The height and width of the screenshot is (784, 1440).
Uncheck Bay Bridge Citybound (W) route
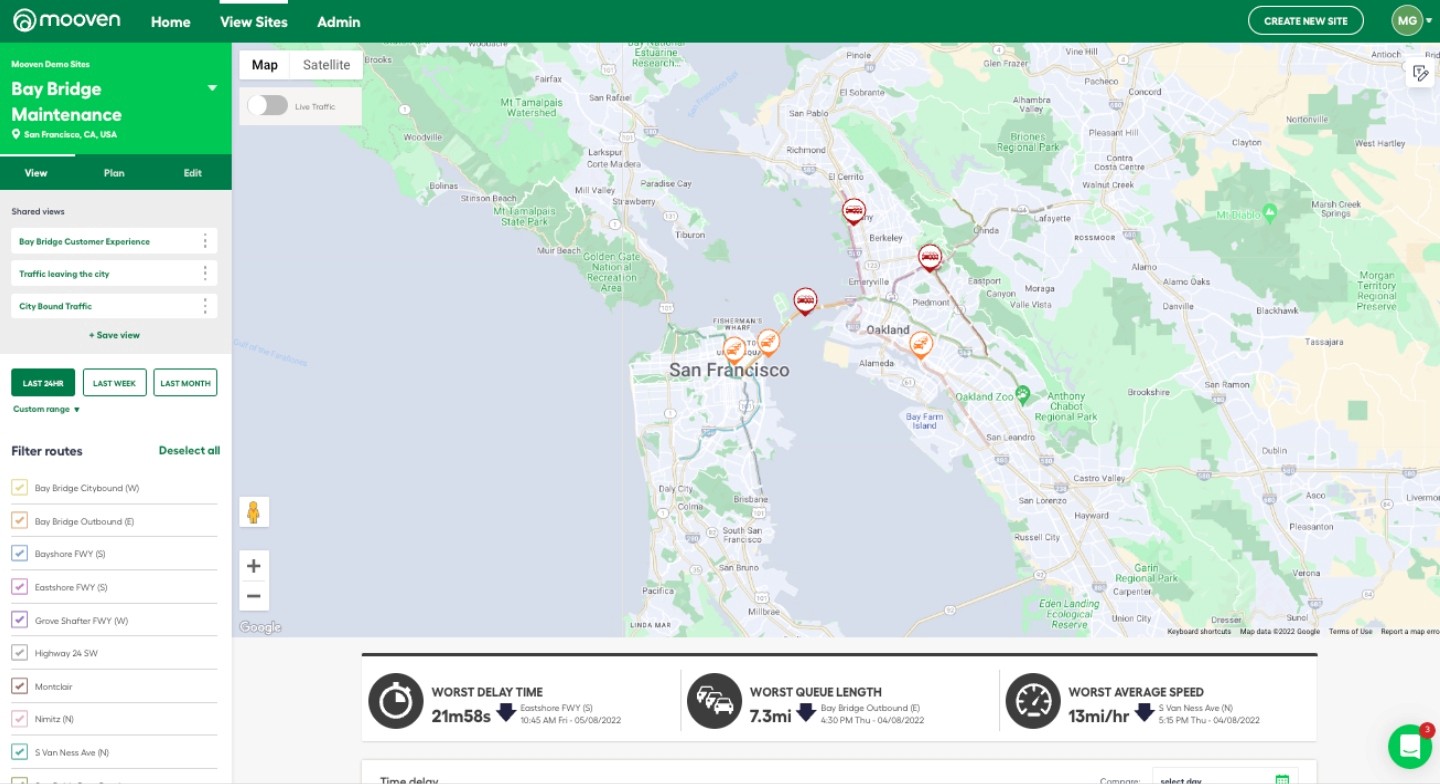19,488
